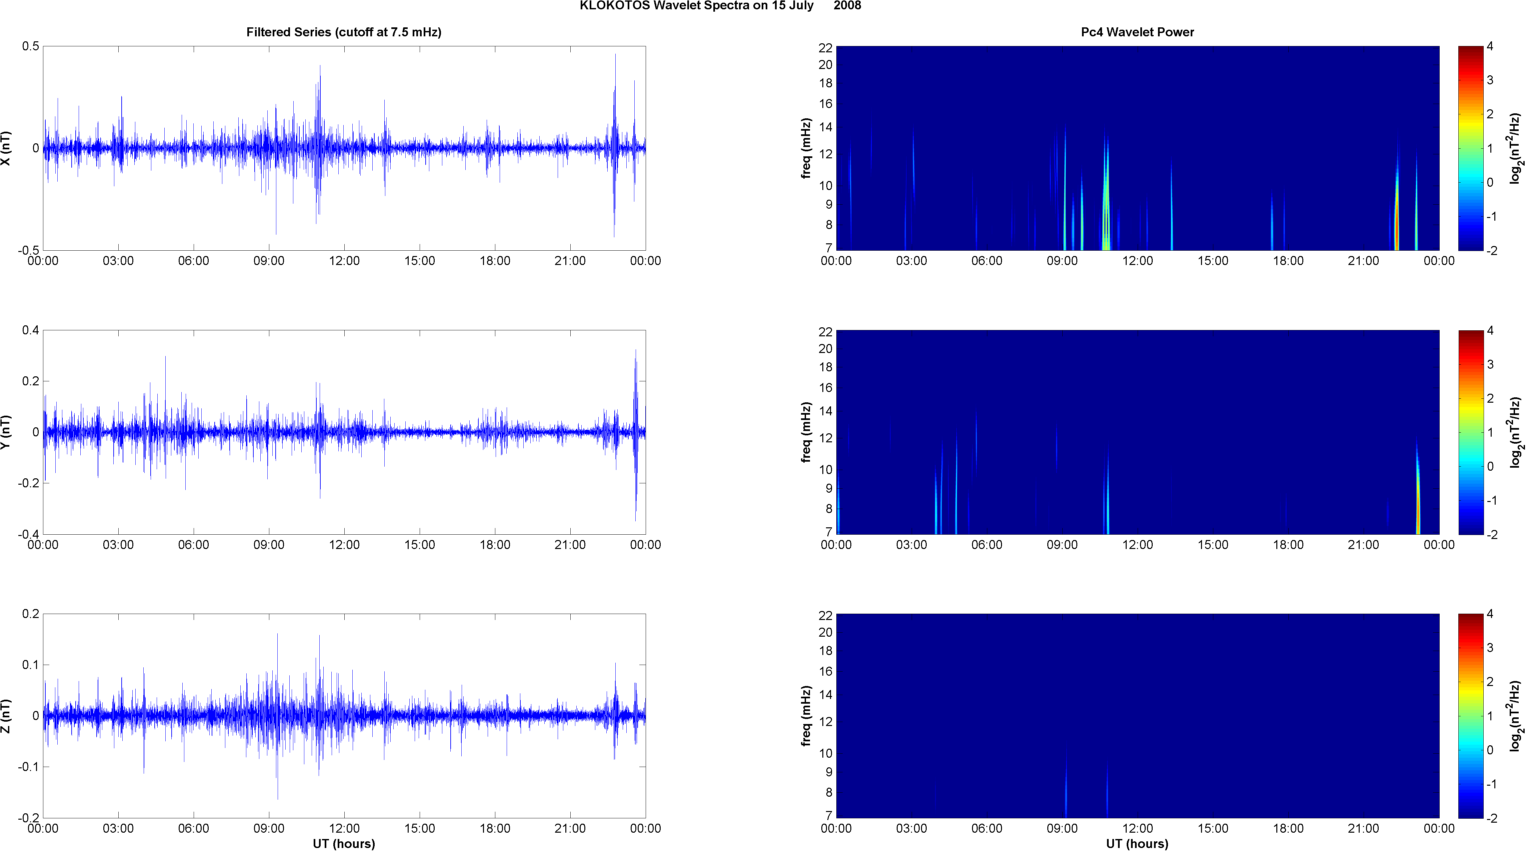The width and height of the screenshot is (1526, 851).
Task: Click freq (mHz) label of bottom spectrogram
Action: pyautogui.click(x=806, y=716)
